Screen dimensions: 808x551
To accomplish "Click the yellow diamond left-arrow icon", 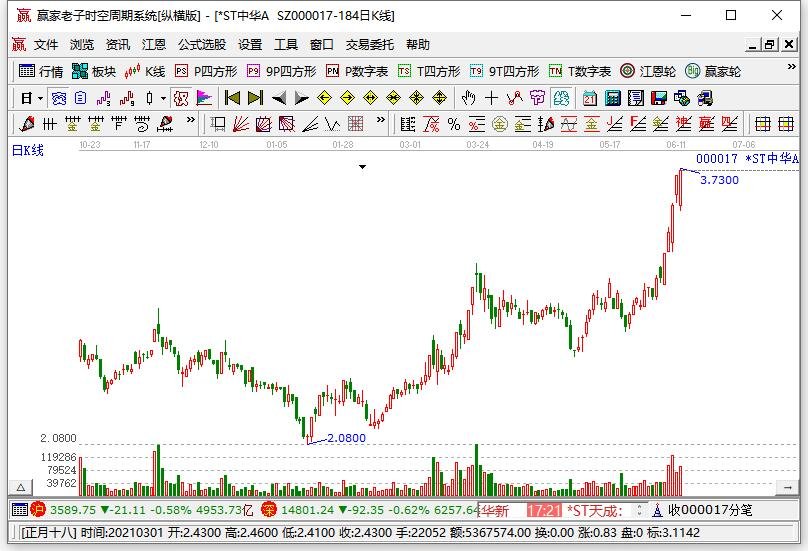I will 324,98.
